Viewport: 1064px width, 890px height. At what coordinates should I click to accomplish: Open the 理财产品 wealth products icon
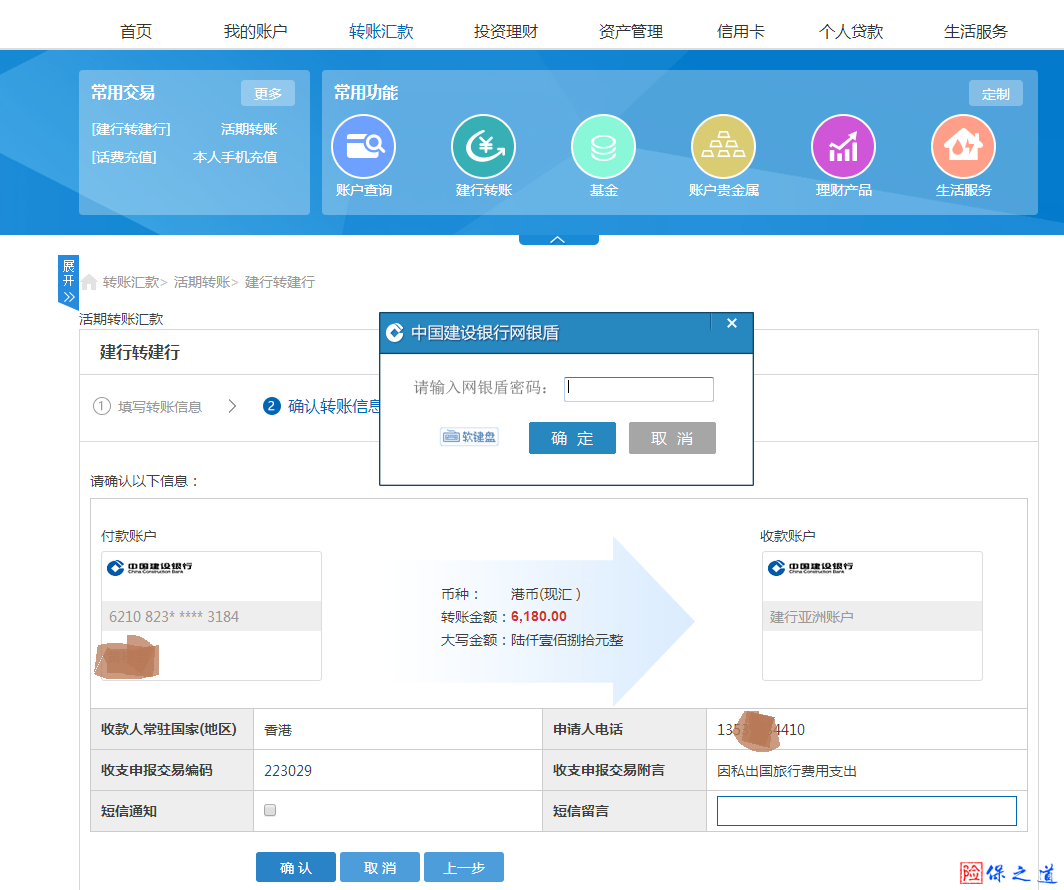point(843,147)
